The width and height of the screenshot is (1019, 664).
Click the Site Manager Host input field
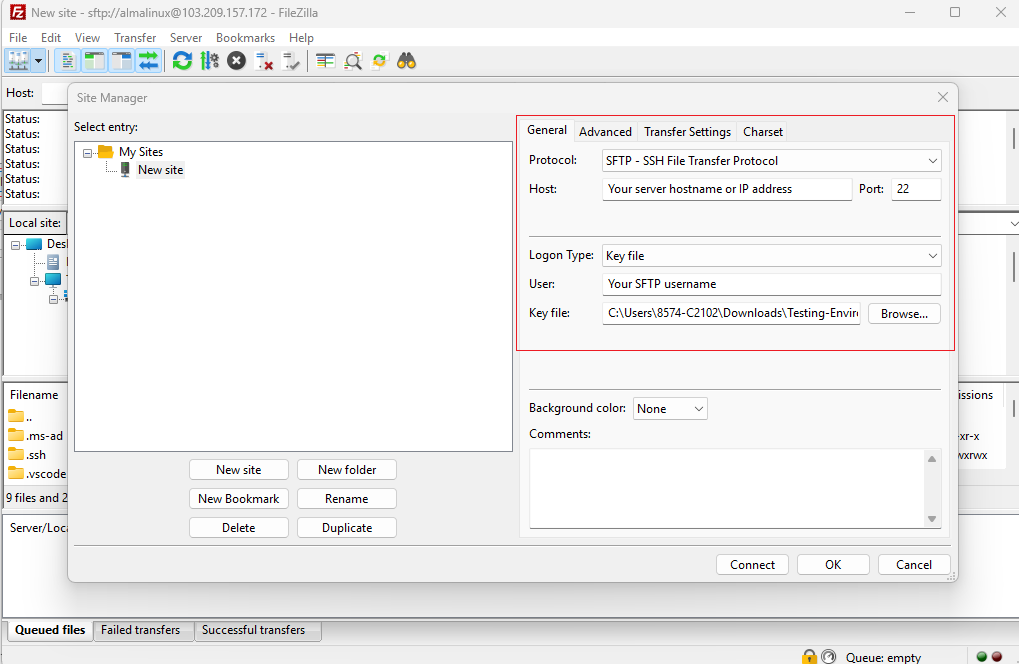point(727,189)
